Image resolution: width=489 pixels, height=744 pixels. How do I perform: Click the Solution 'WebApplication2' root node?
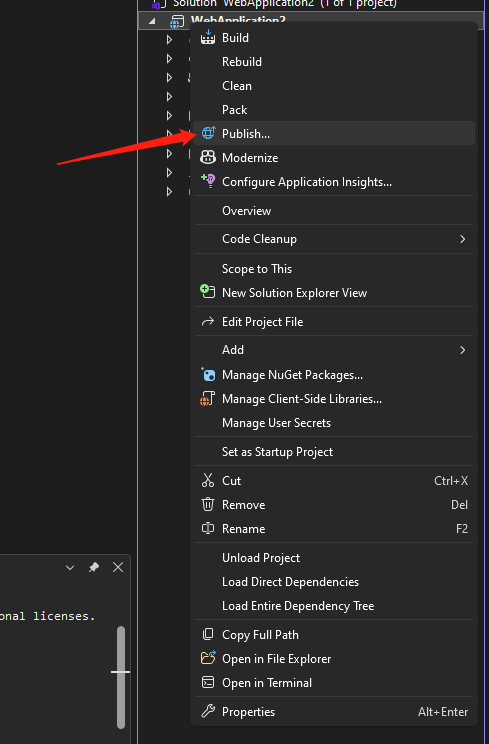(285, 4)
